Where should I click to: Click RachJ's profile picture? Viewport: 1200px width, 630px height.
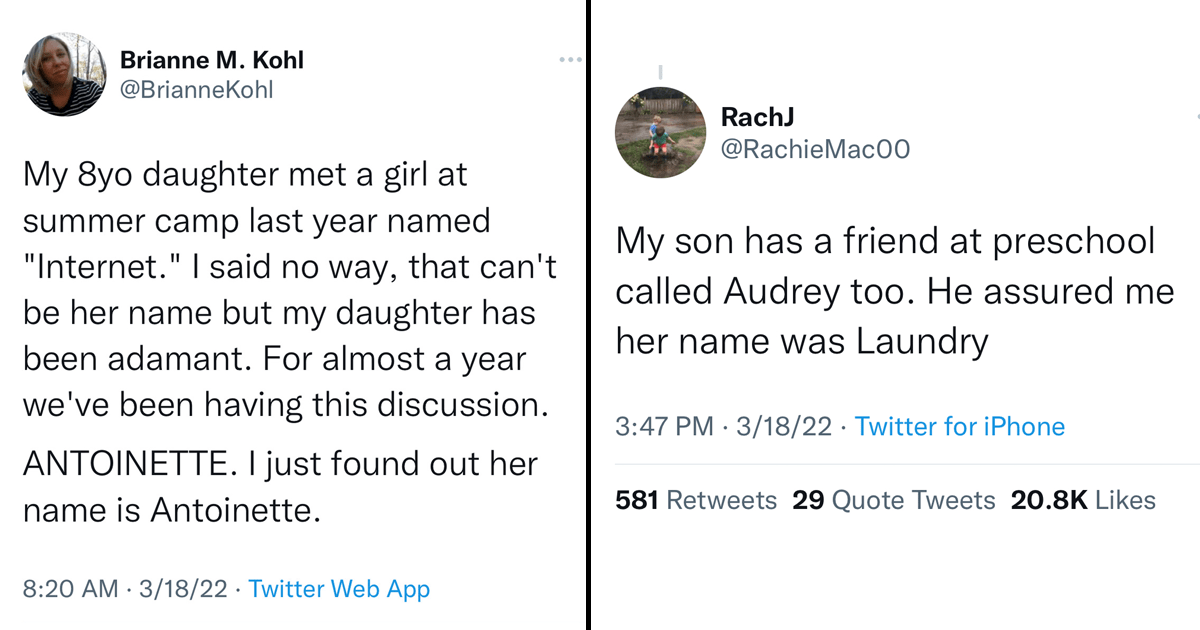click(x=656, y=133)
